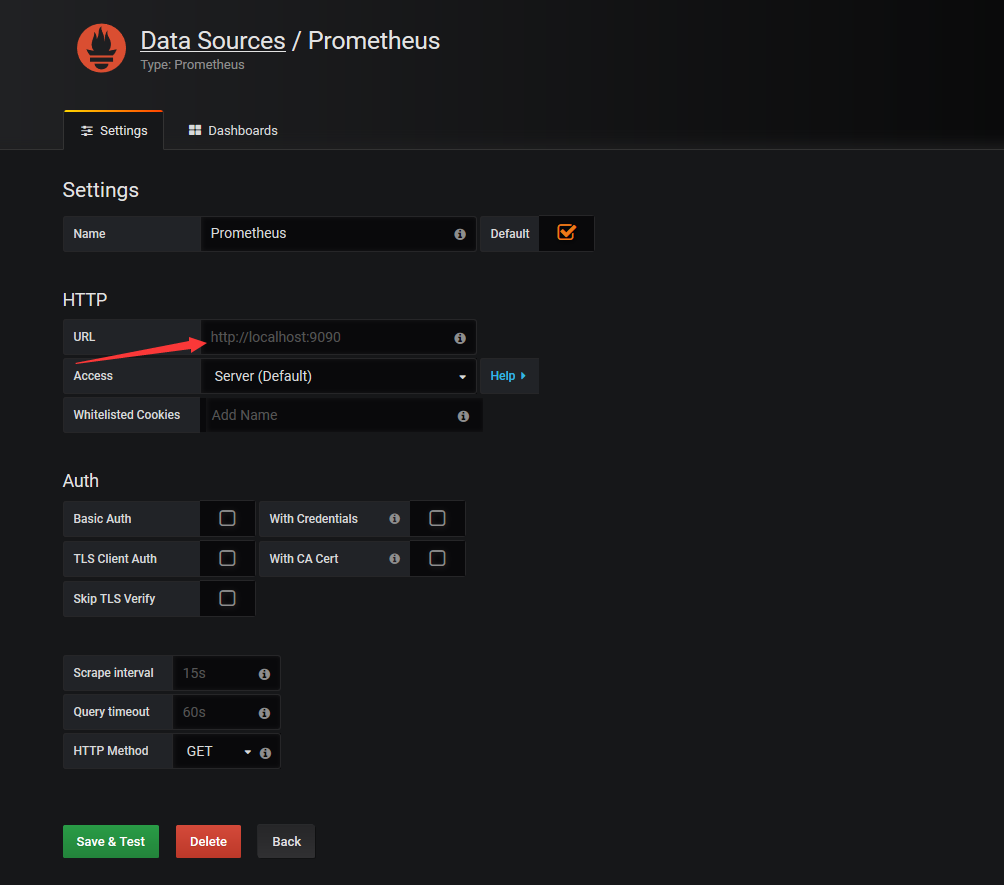Click the Auth section heading
The image size is (1004, 885).
(81, 481)
